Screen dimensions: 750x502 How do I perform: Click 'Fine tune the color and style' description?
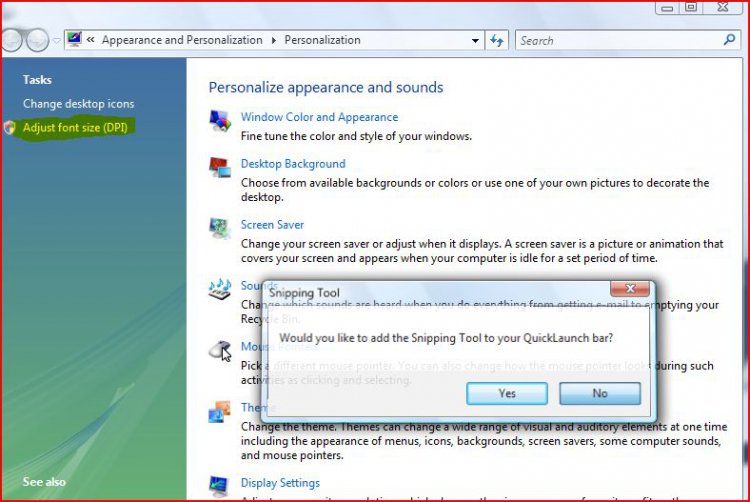click(x=356, y=136)
